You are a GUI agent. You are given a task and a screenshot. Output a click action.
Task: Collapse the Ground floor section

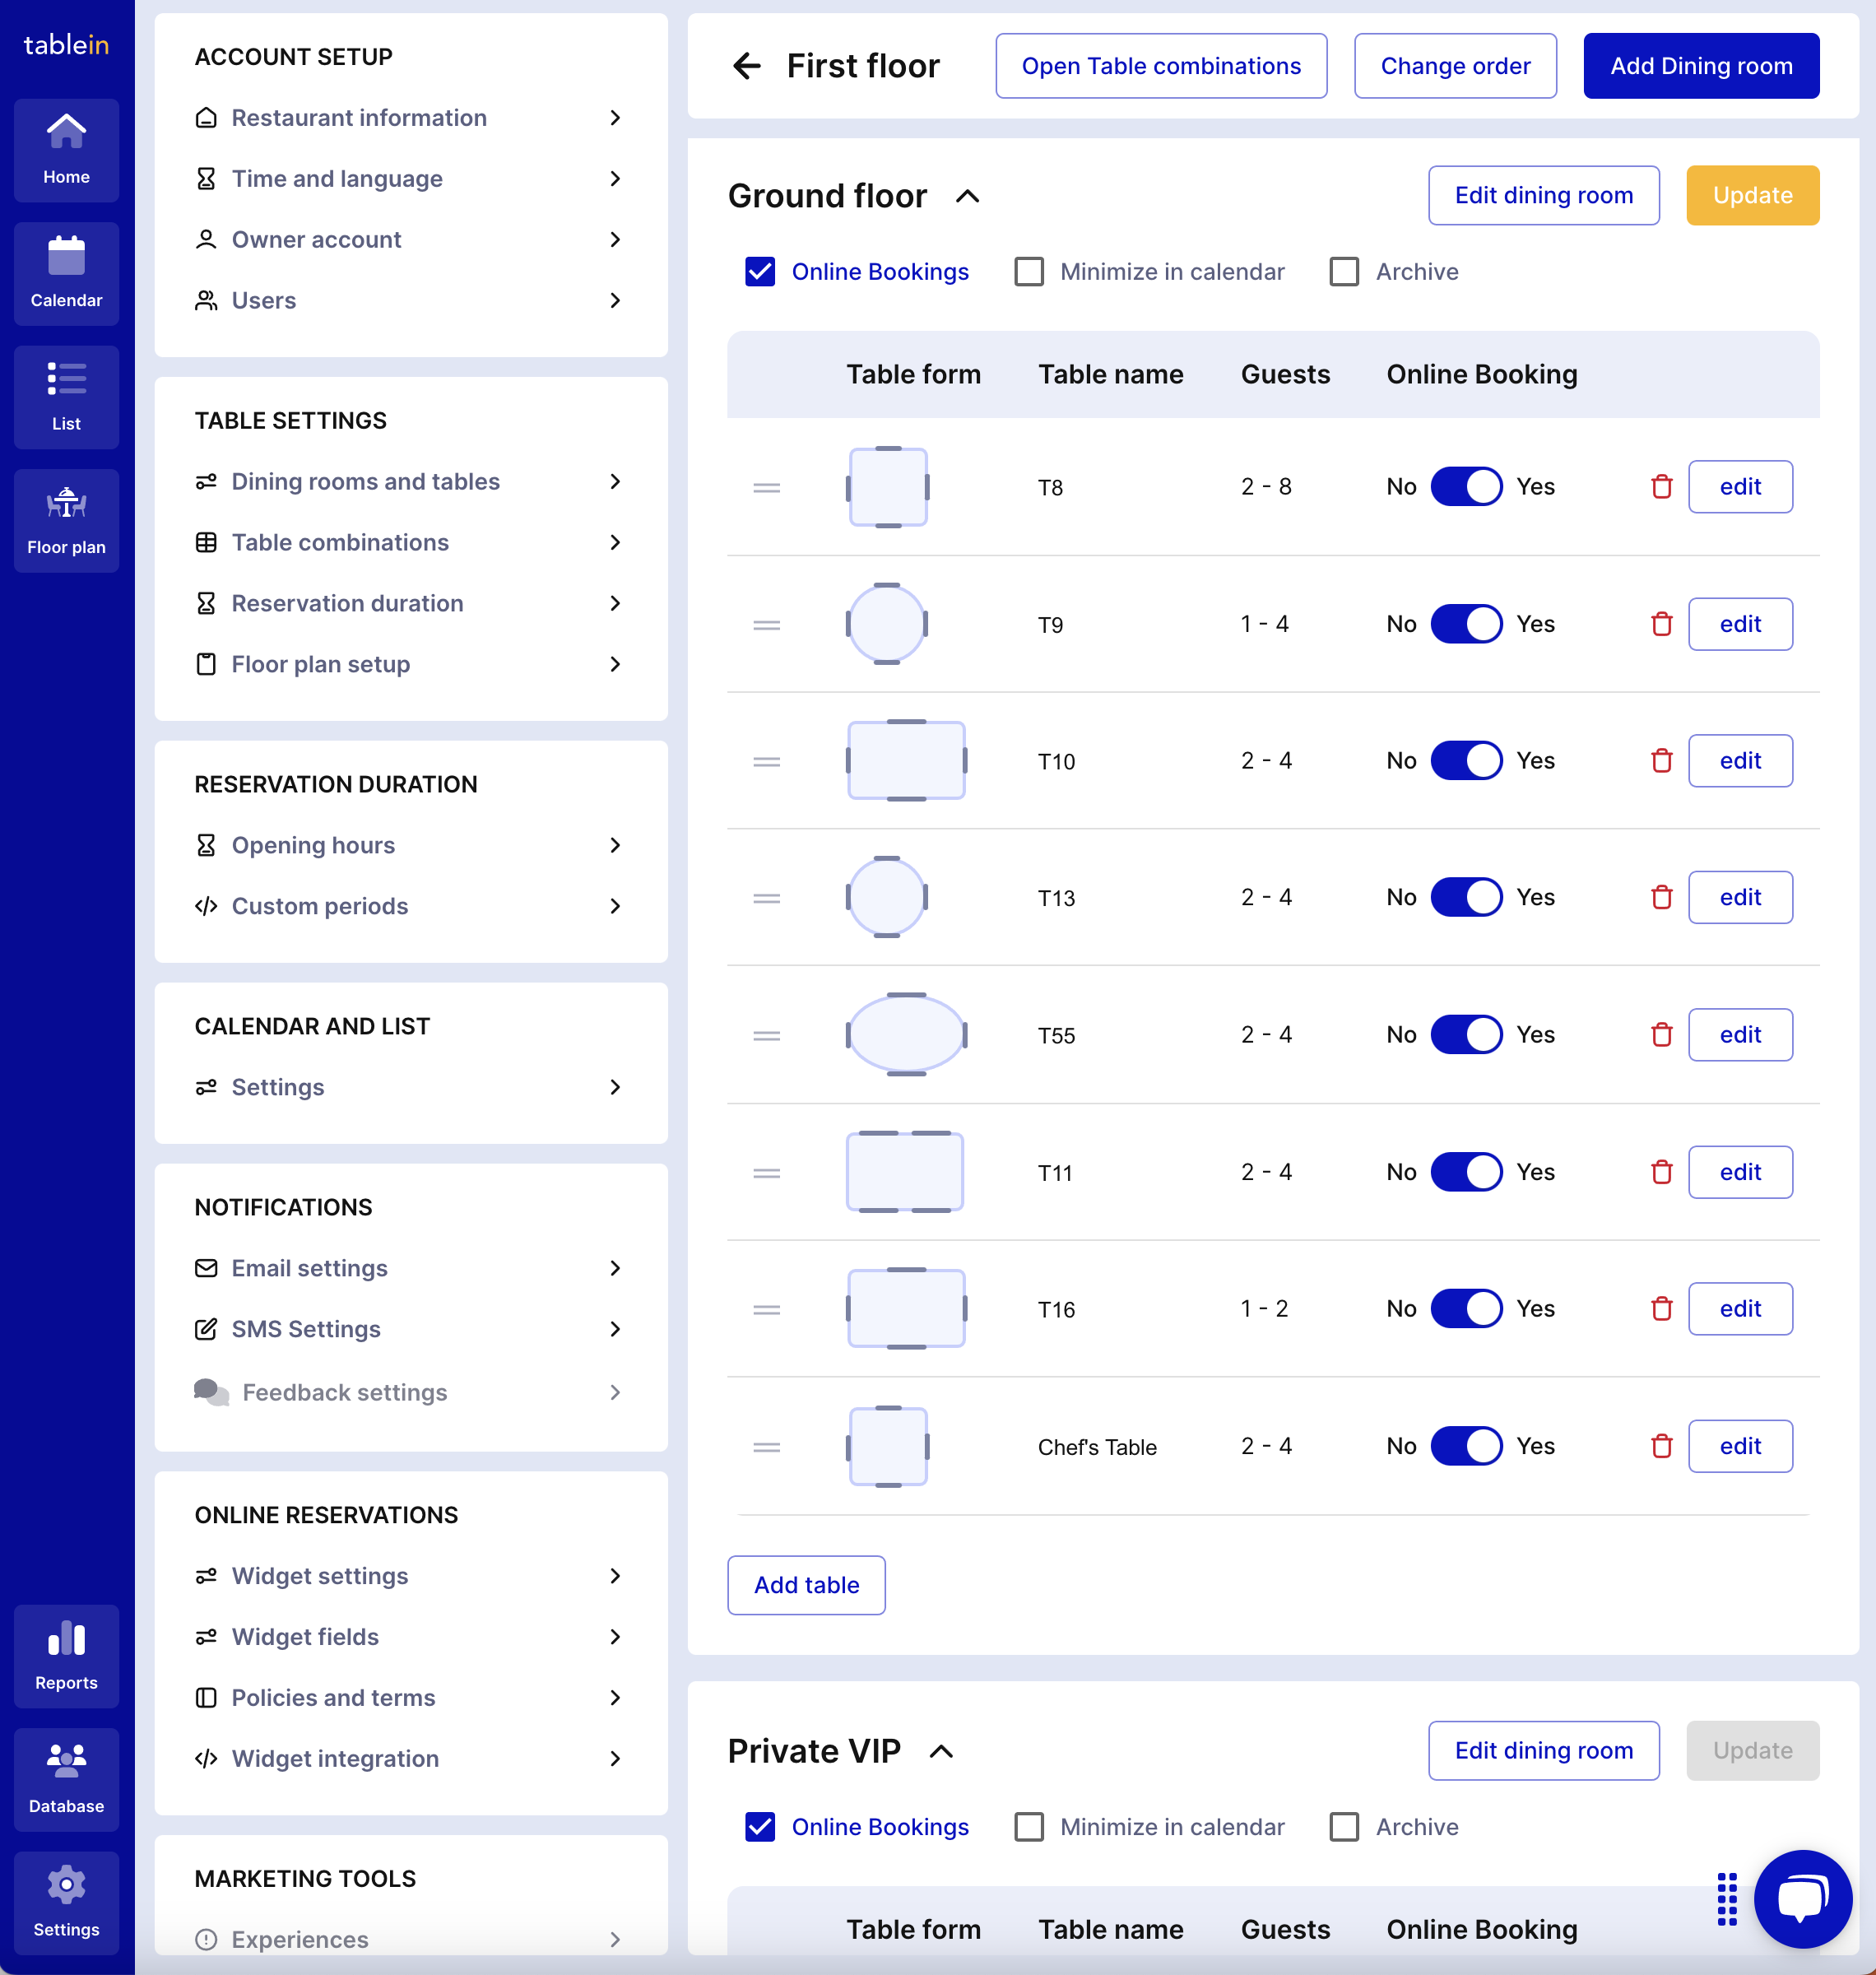coord(967,196)
